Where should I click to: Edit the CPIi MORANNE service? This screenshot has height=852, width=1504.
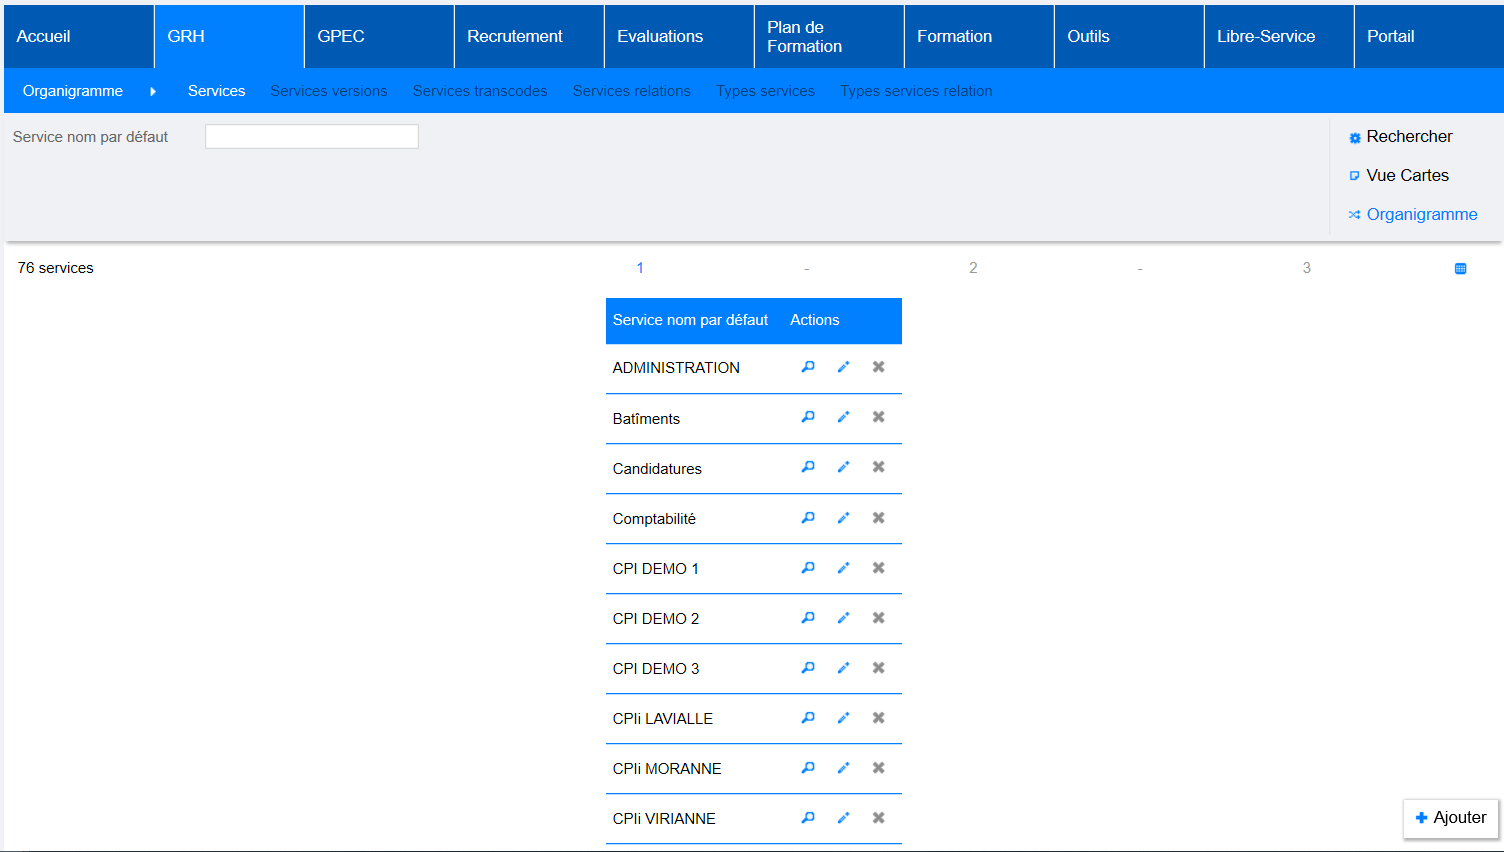843,768
